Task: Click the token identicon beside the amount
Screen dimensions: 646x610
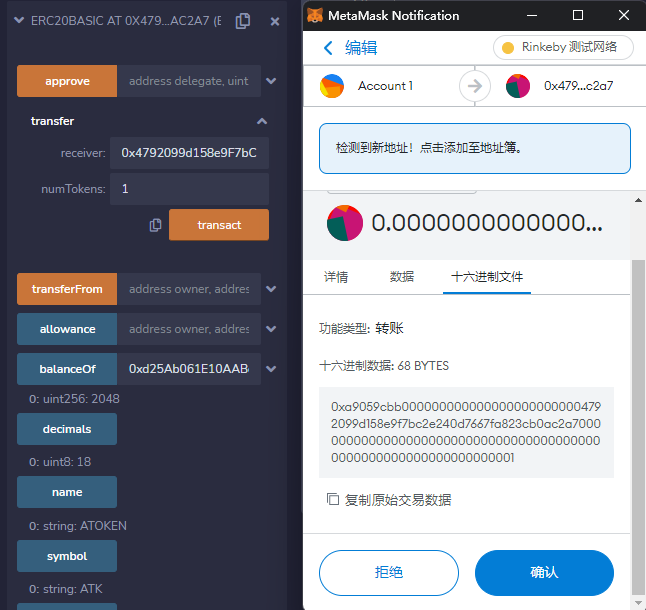Action: pos(345,223)
